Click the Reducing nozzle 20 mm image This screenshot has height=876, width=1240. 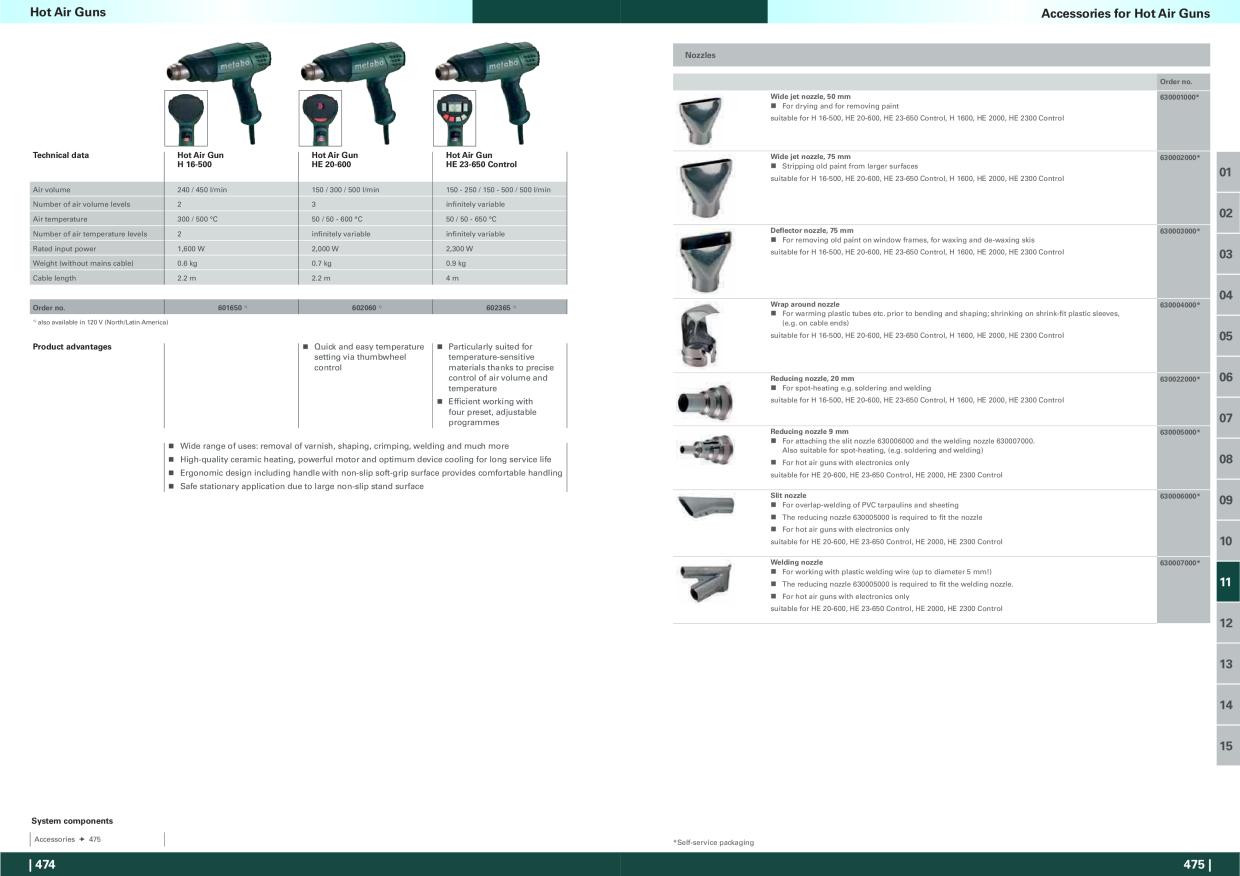tap(705, 400)
